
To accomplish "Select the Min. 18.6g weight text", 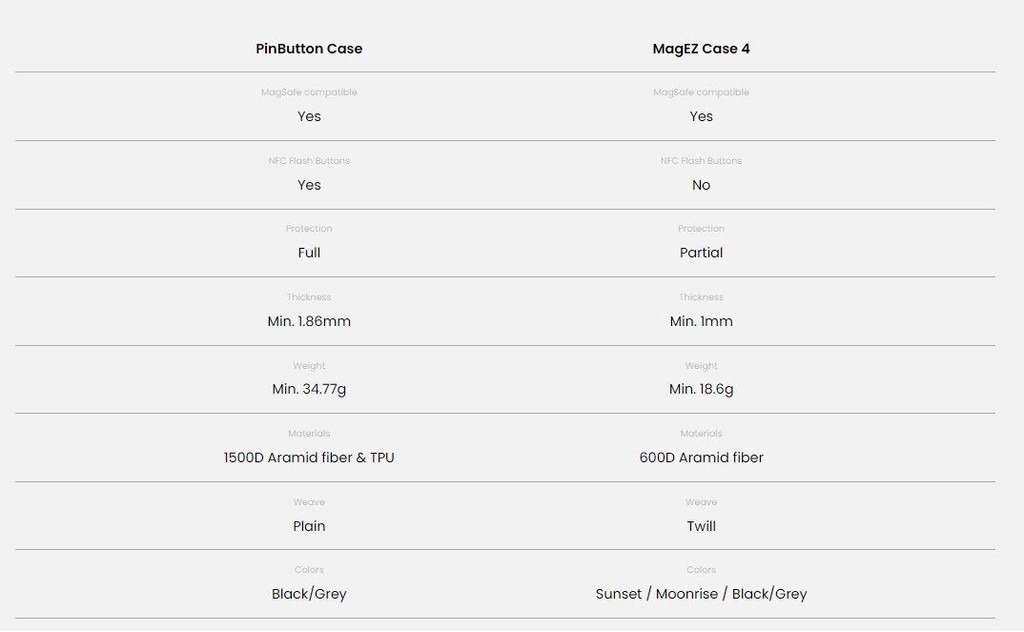I will [x=701, y=389].
